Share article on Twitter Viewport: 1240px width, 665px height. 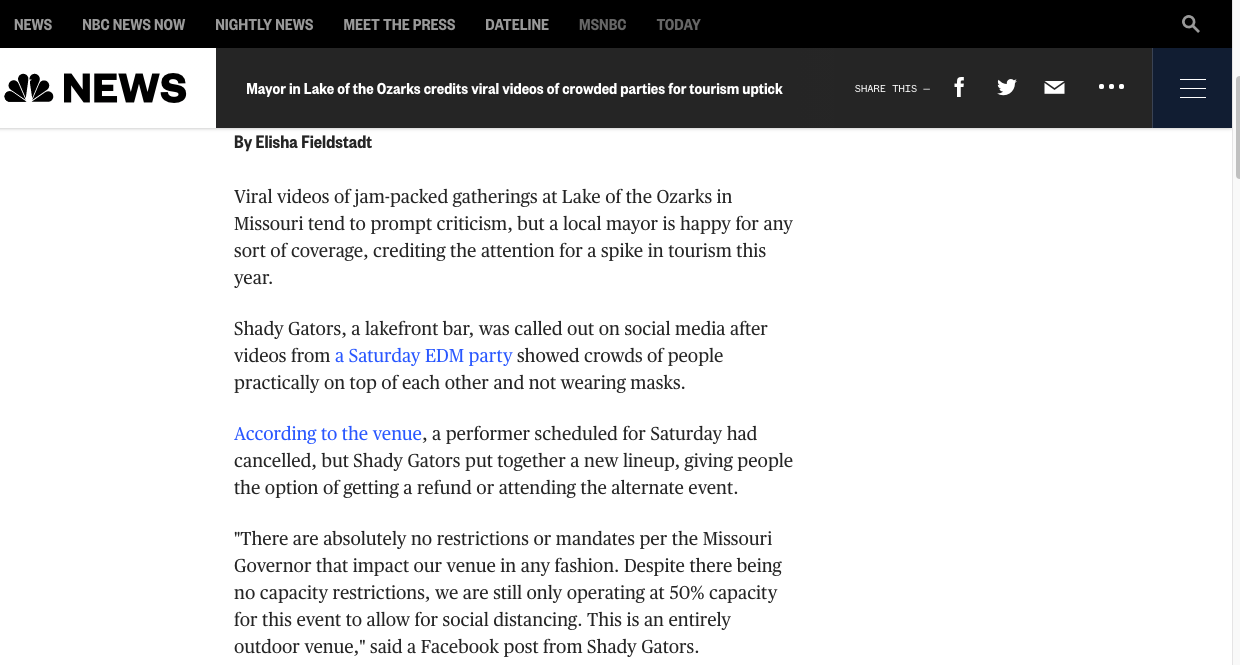(x=1006, y=88)
